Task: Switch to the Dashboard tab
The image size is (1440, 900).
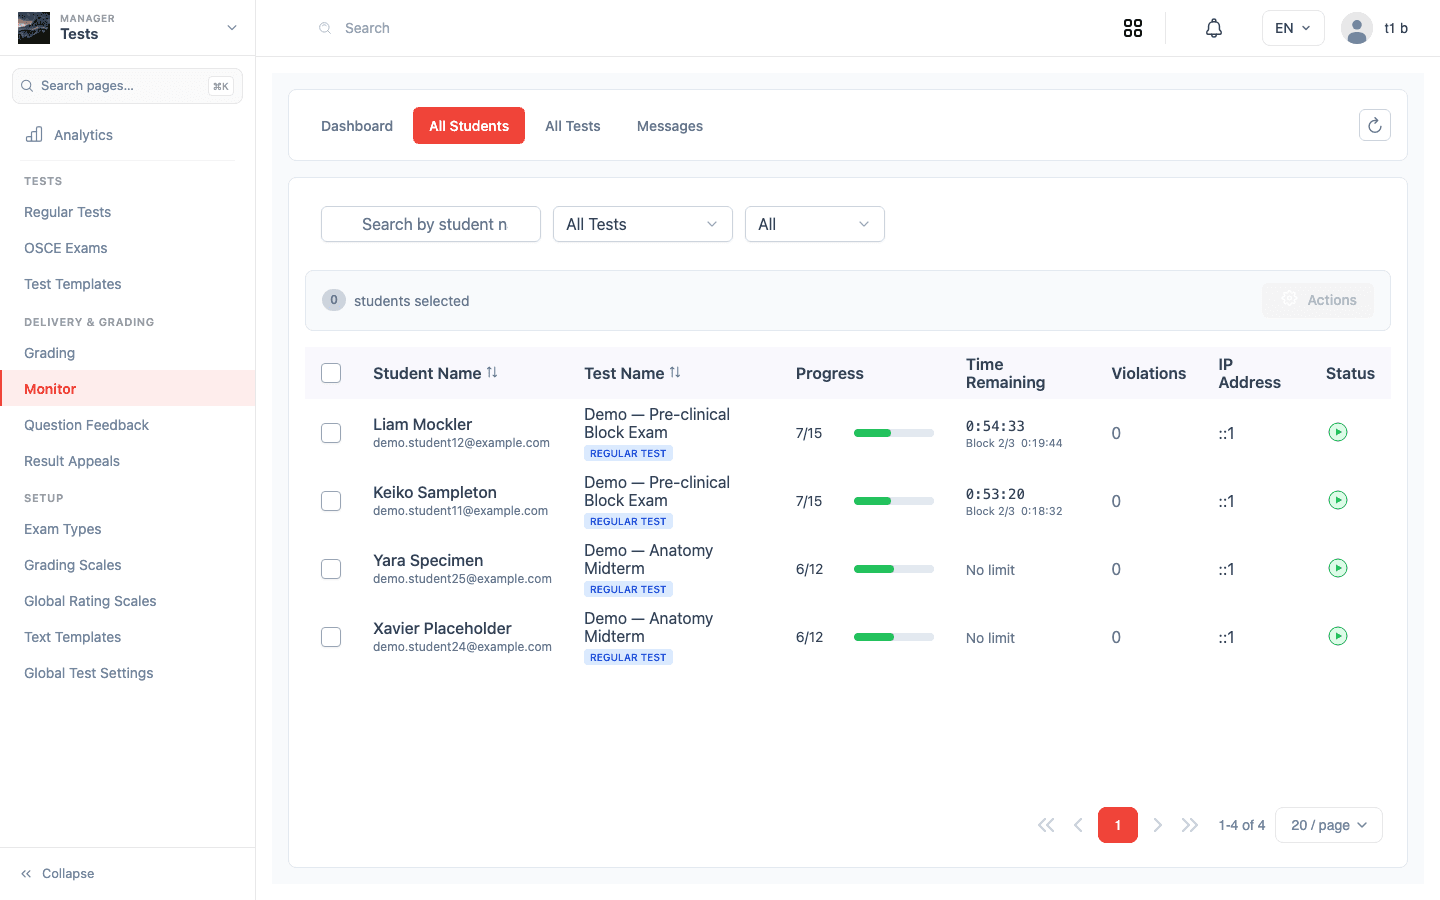Action: (x=357, y=126)
